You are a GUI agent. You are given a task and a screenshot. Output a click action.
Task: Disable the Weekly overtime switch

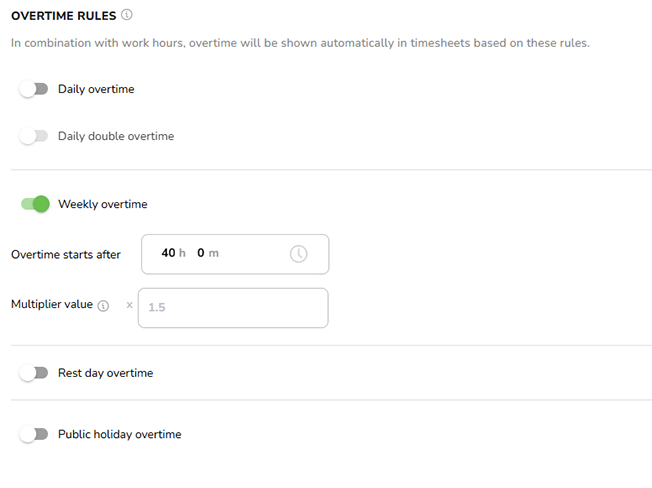point(35,204)
